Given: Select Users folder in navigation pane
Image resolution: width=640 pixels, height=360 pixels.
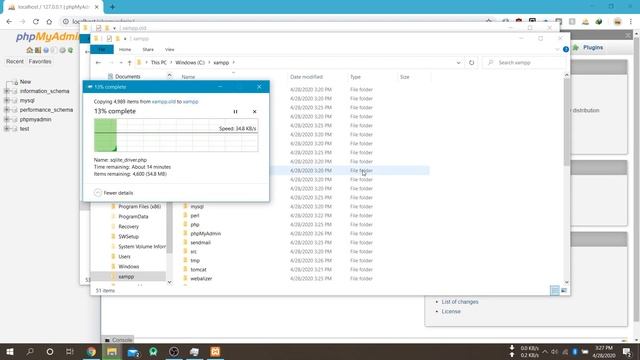Looking at the screenshot, I should point(124,256).
